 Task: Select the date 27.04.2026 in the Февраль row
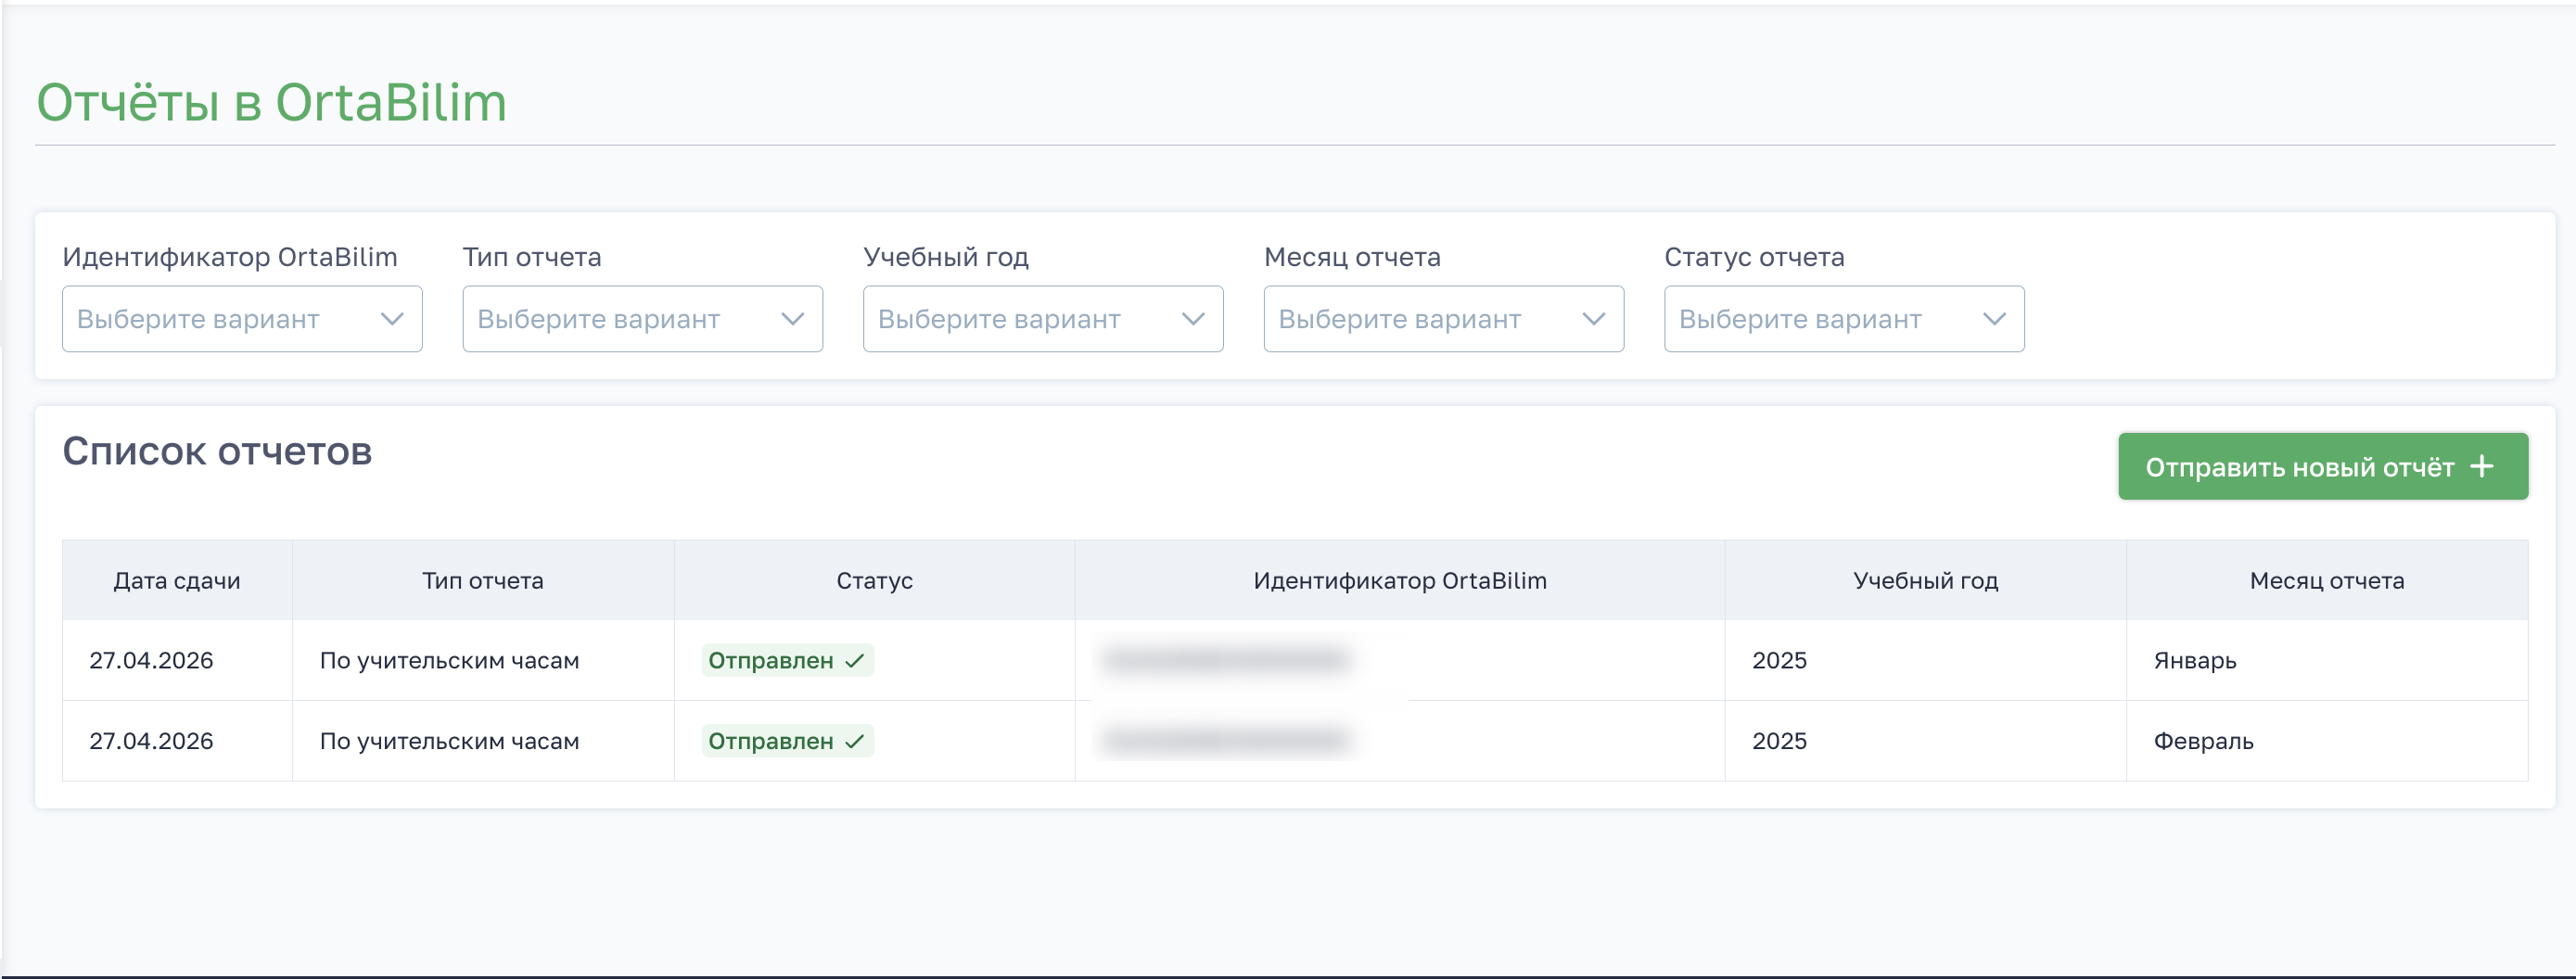coord(151,742)
